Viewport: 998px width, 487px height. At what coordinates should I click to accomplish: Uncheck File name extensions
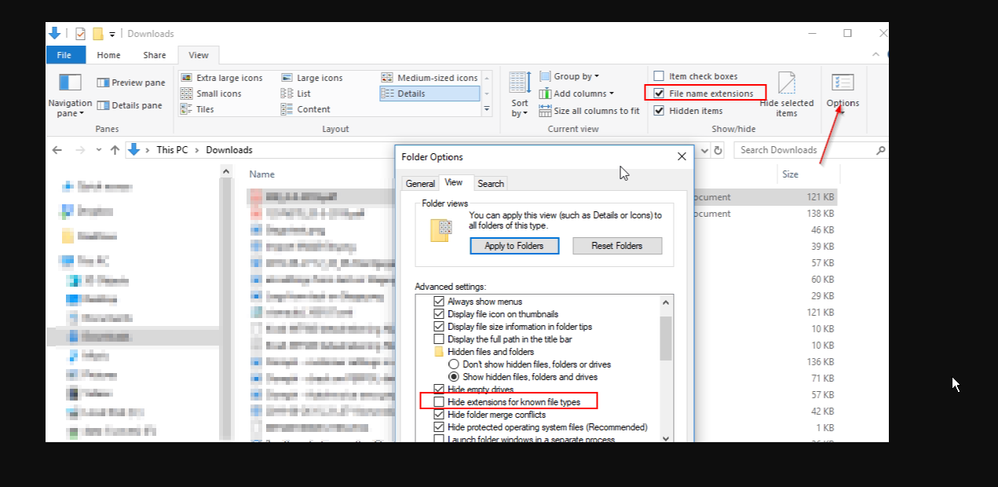coord(659,94)
